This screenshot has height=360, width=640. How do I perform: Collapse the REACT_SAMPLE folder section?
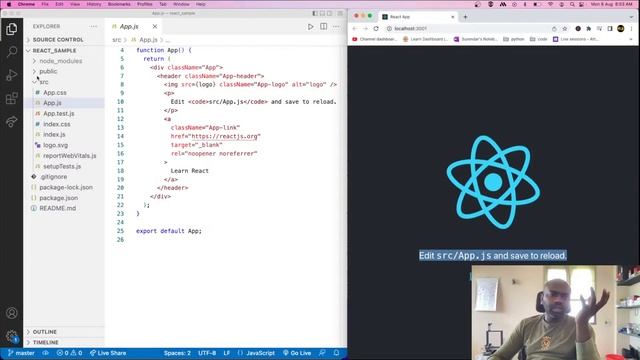point(63,51)
